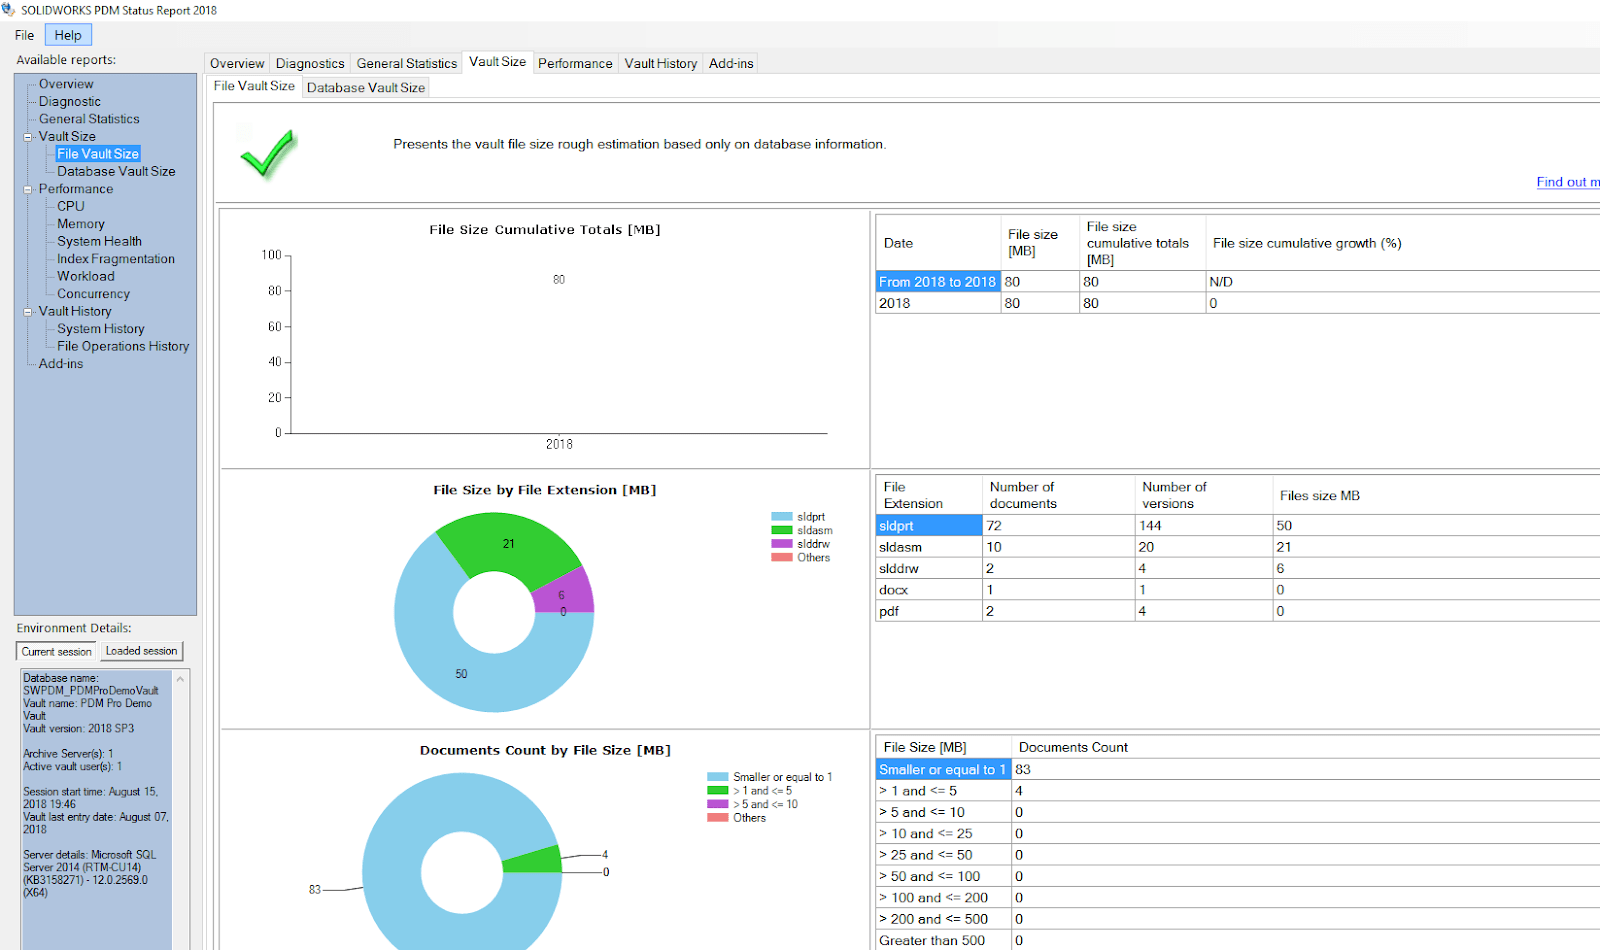Click the '> 10 and <= 25' table row

pyautogui.click(x=1238, y=834)
